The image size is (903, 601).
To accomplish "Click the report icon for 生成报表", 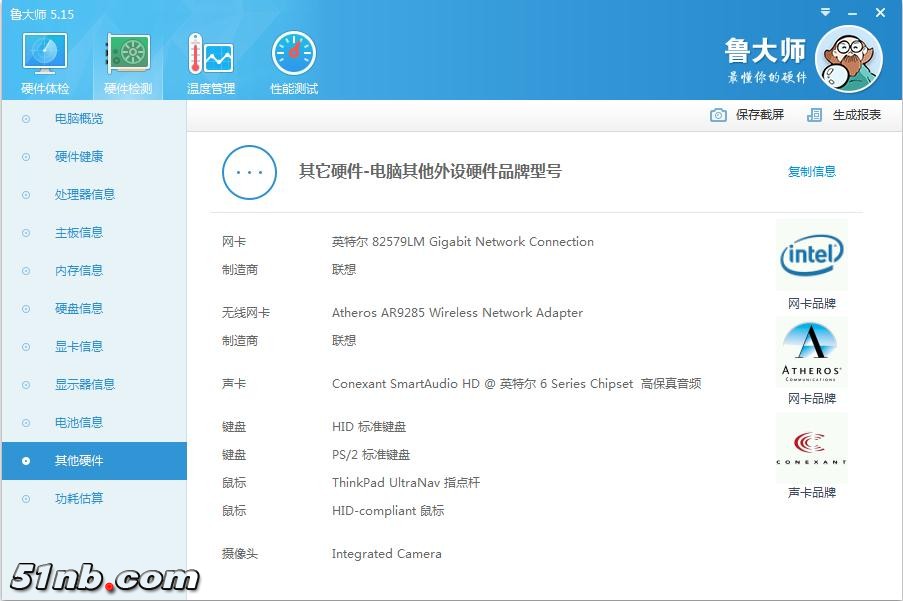I will click(815, 115).
